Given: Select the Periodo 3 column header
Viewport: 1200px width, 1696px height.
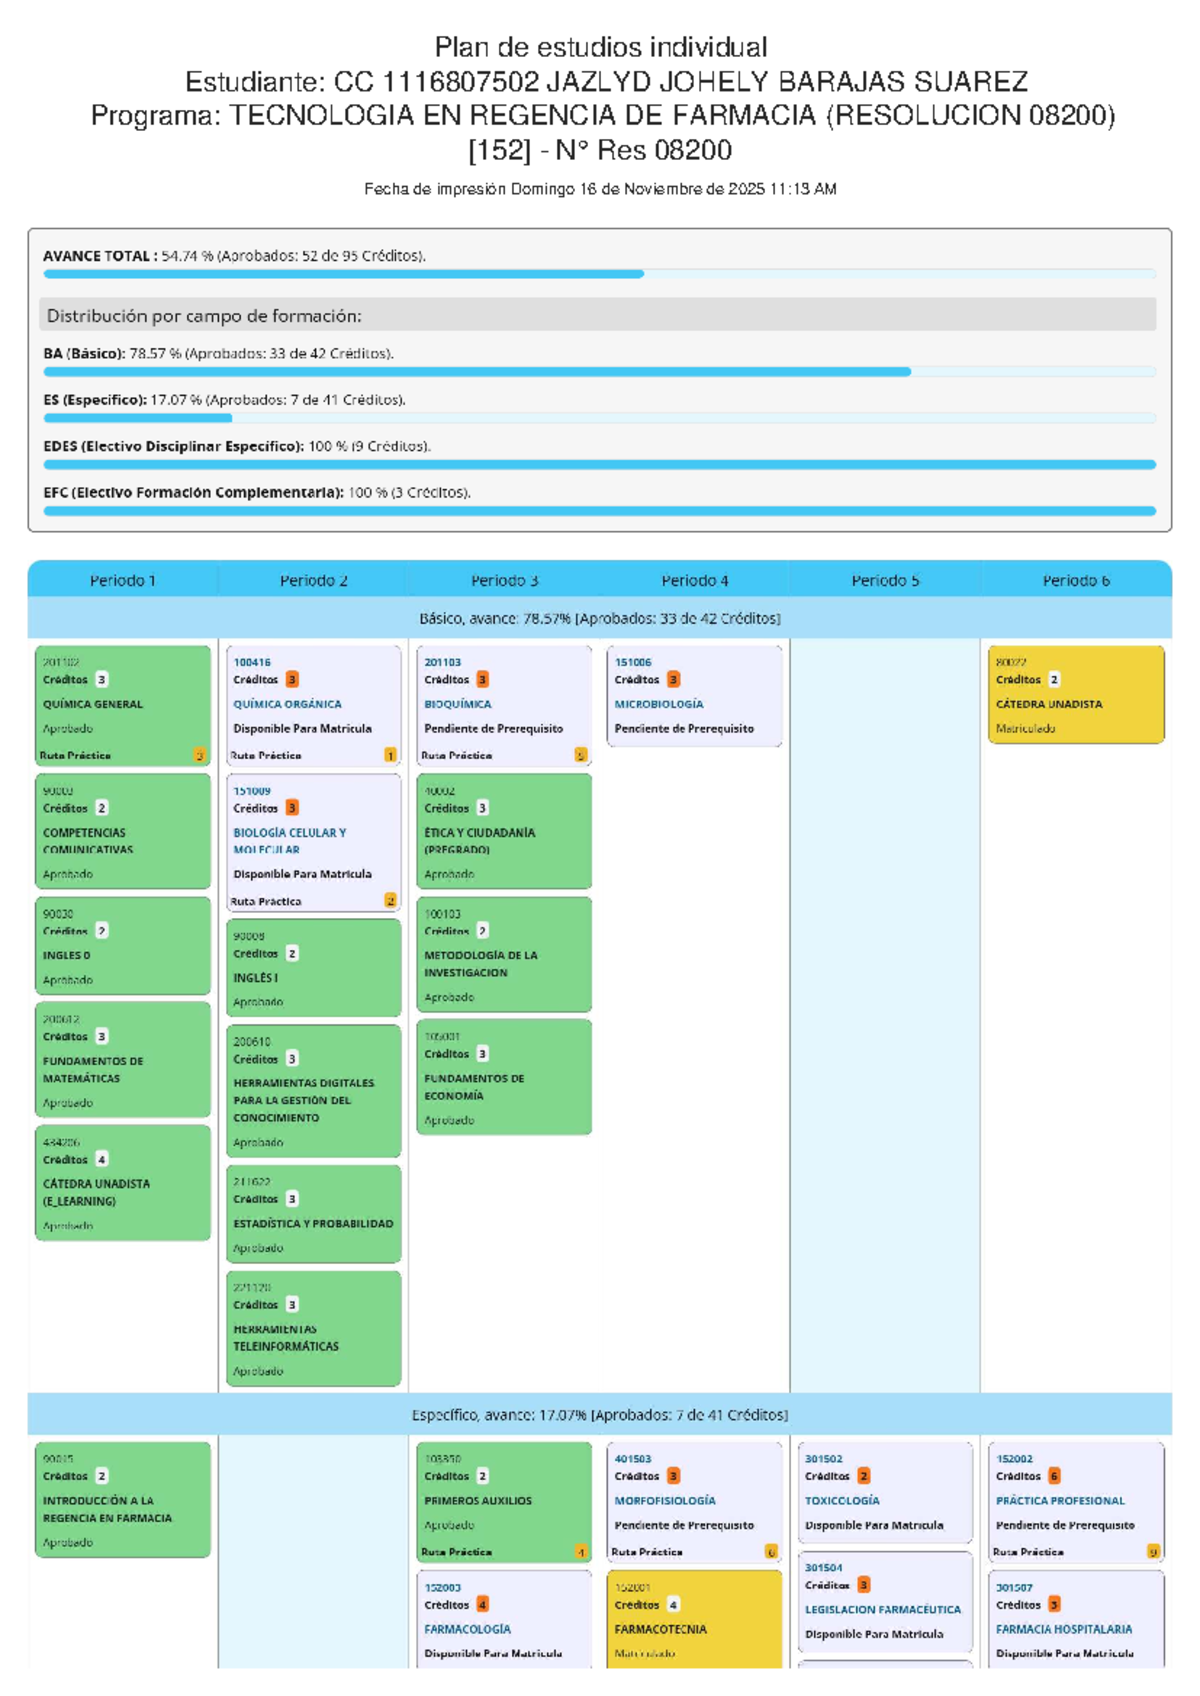Looking at the screenshot, I should (504, 580).
